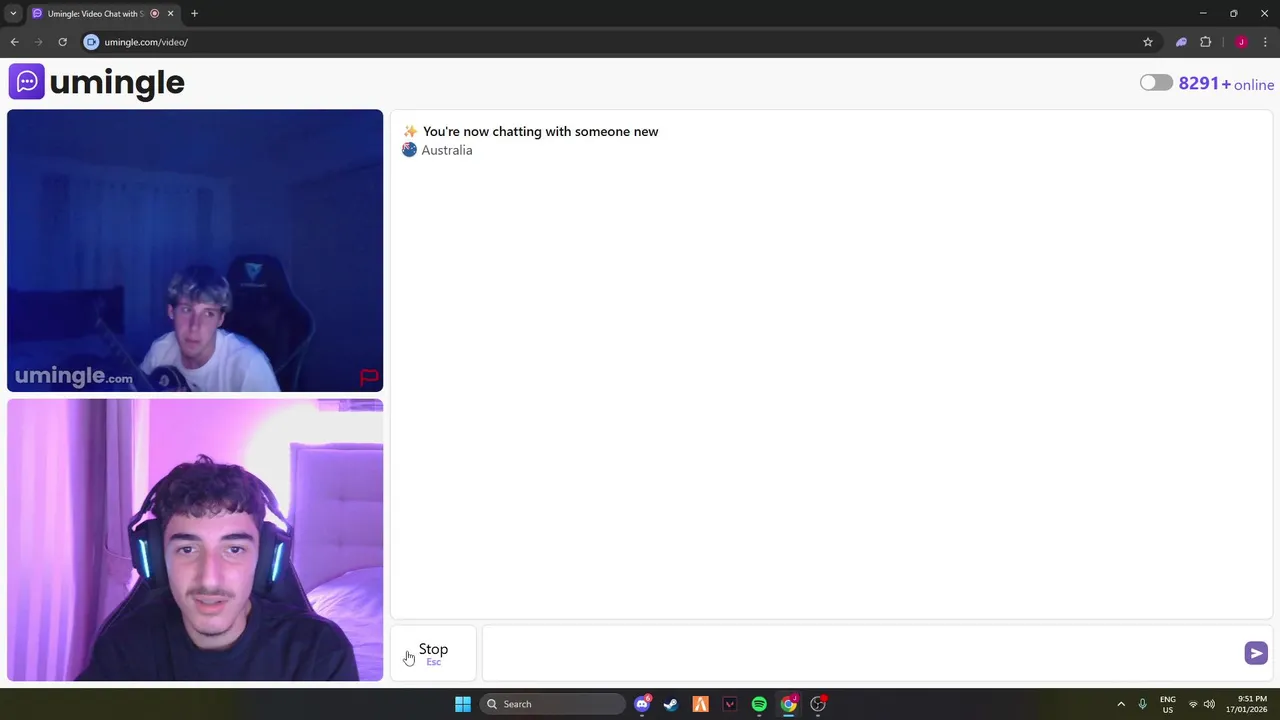Send message with purple arrow button
This screenshot has width=1280, height=720.
[1256, 653]
